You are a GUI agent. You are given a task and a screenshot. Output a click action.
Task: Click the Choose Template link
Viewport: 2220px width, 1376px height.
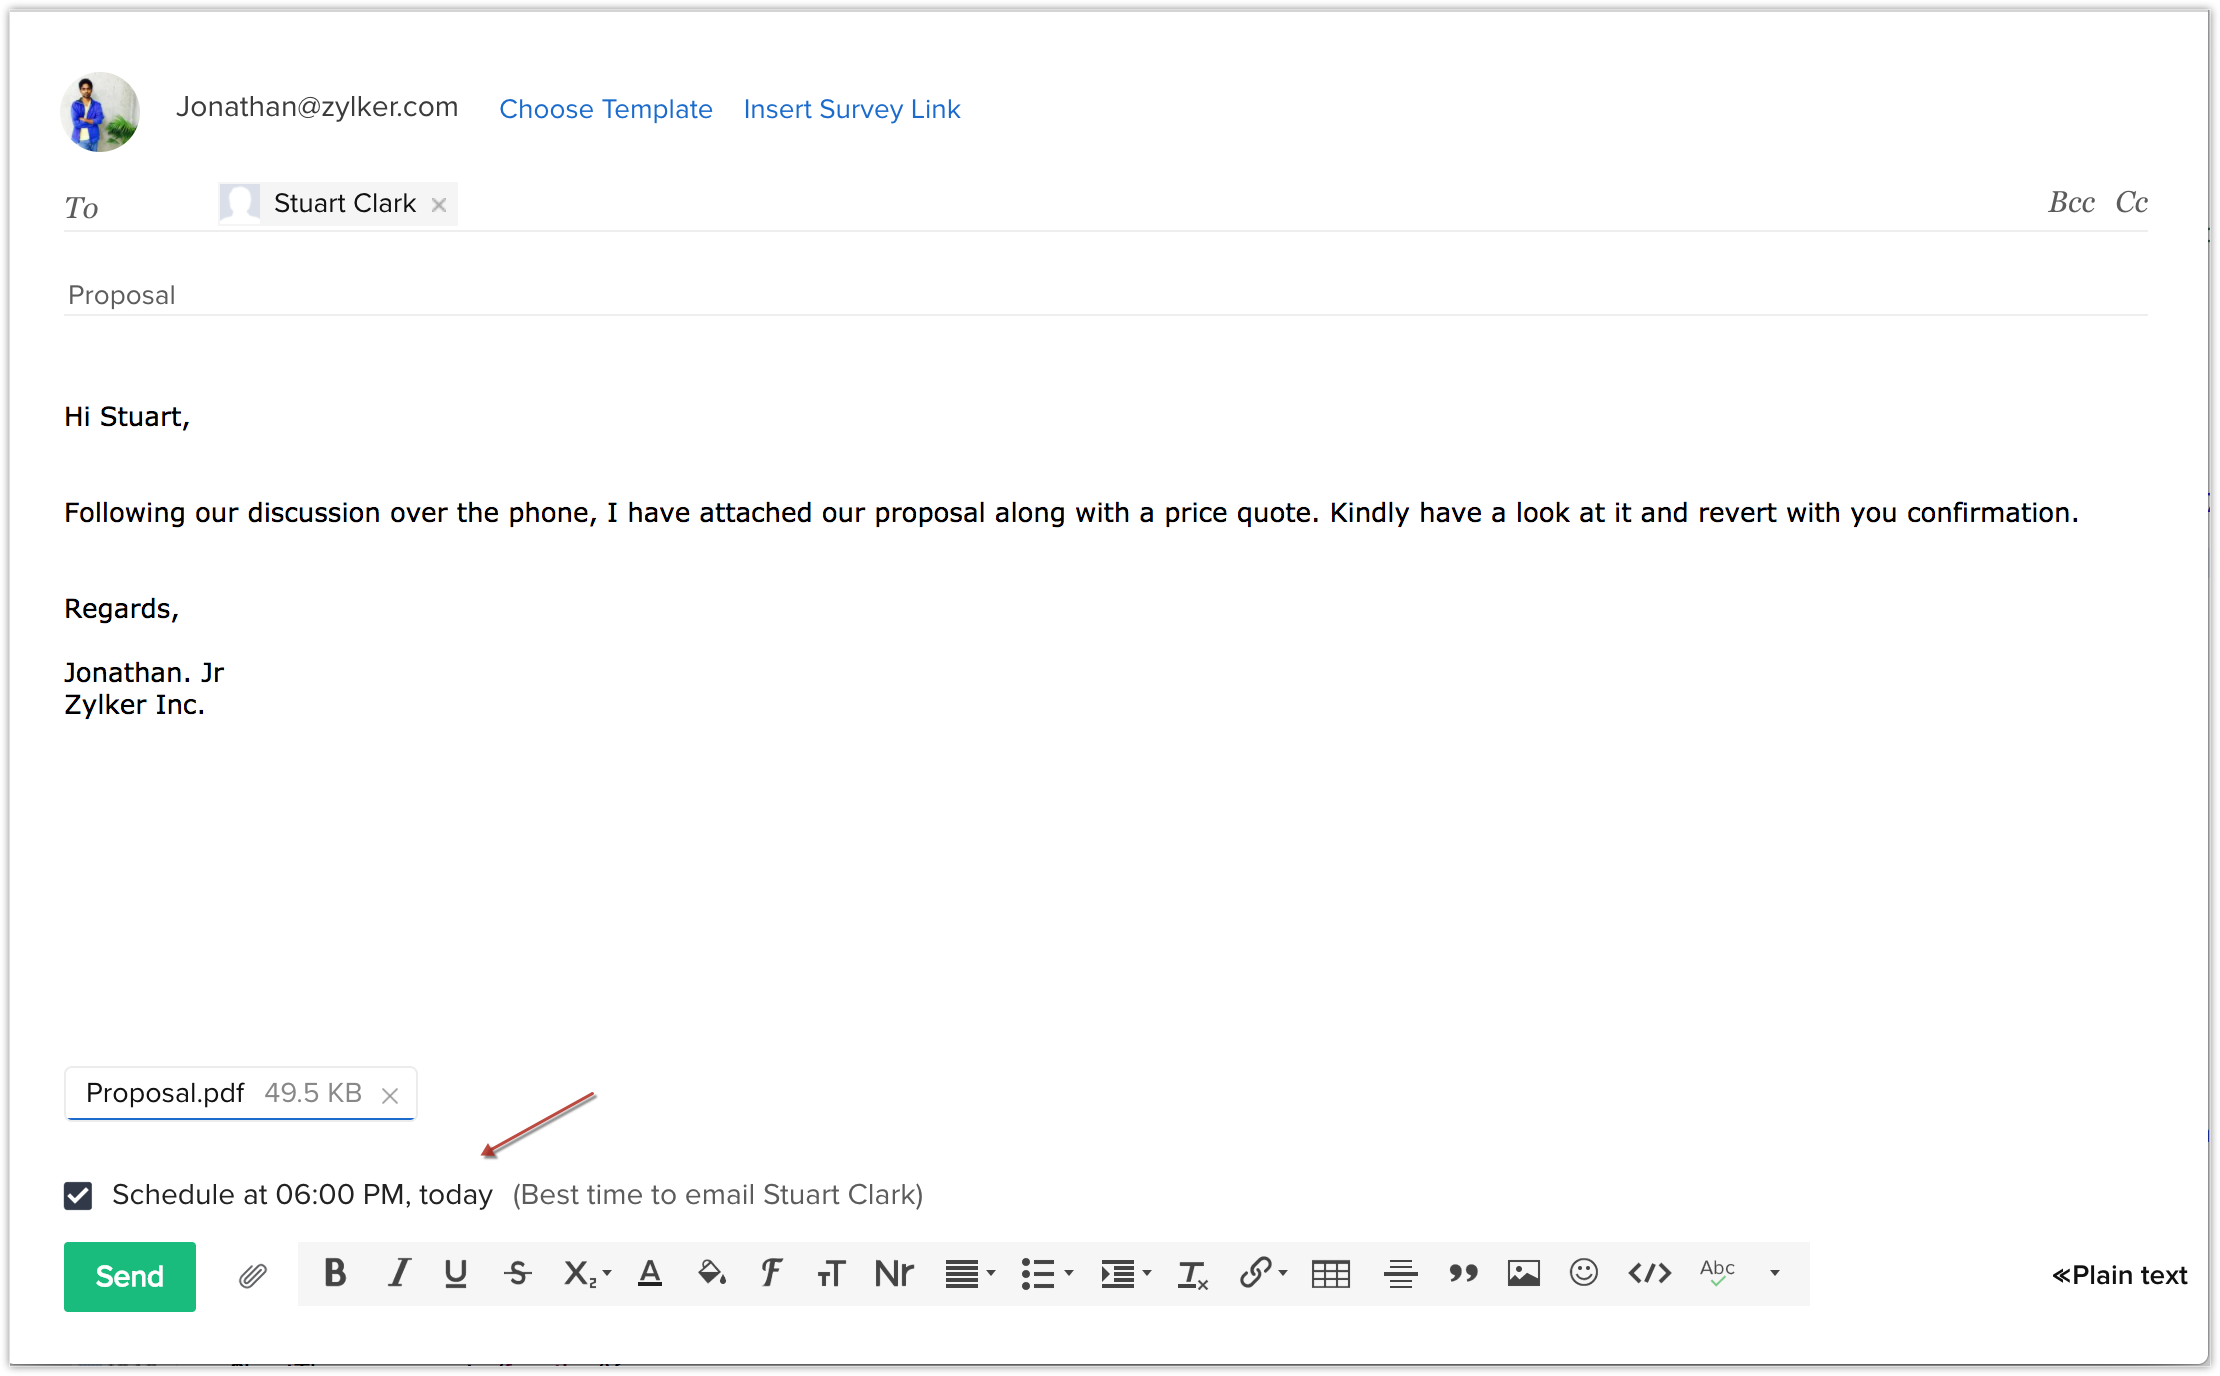pyautogui.click(x=605, y=109)
